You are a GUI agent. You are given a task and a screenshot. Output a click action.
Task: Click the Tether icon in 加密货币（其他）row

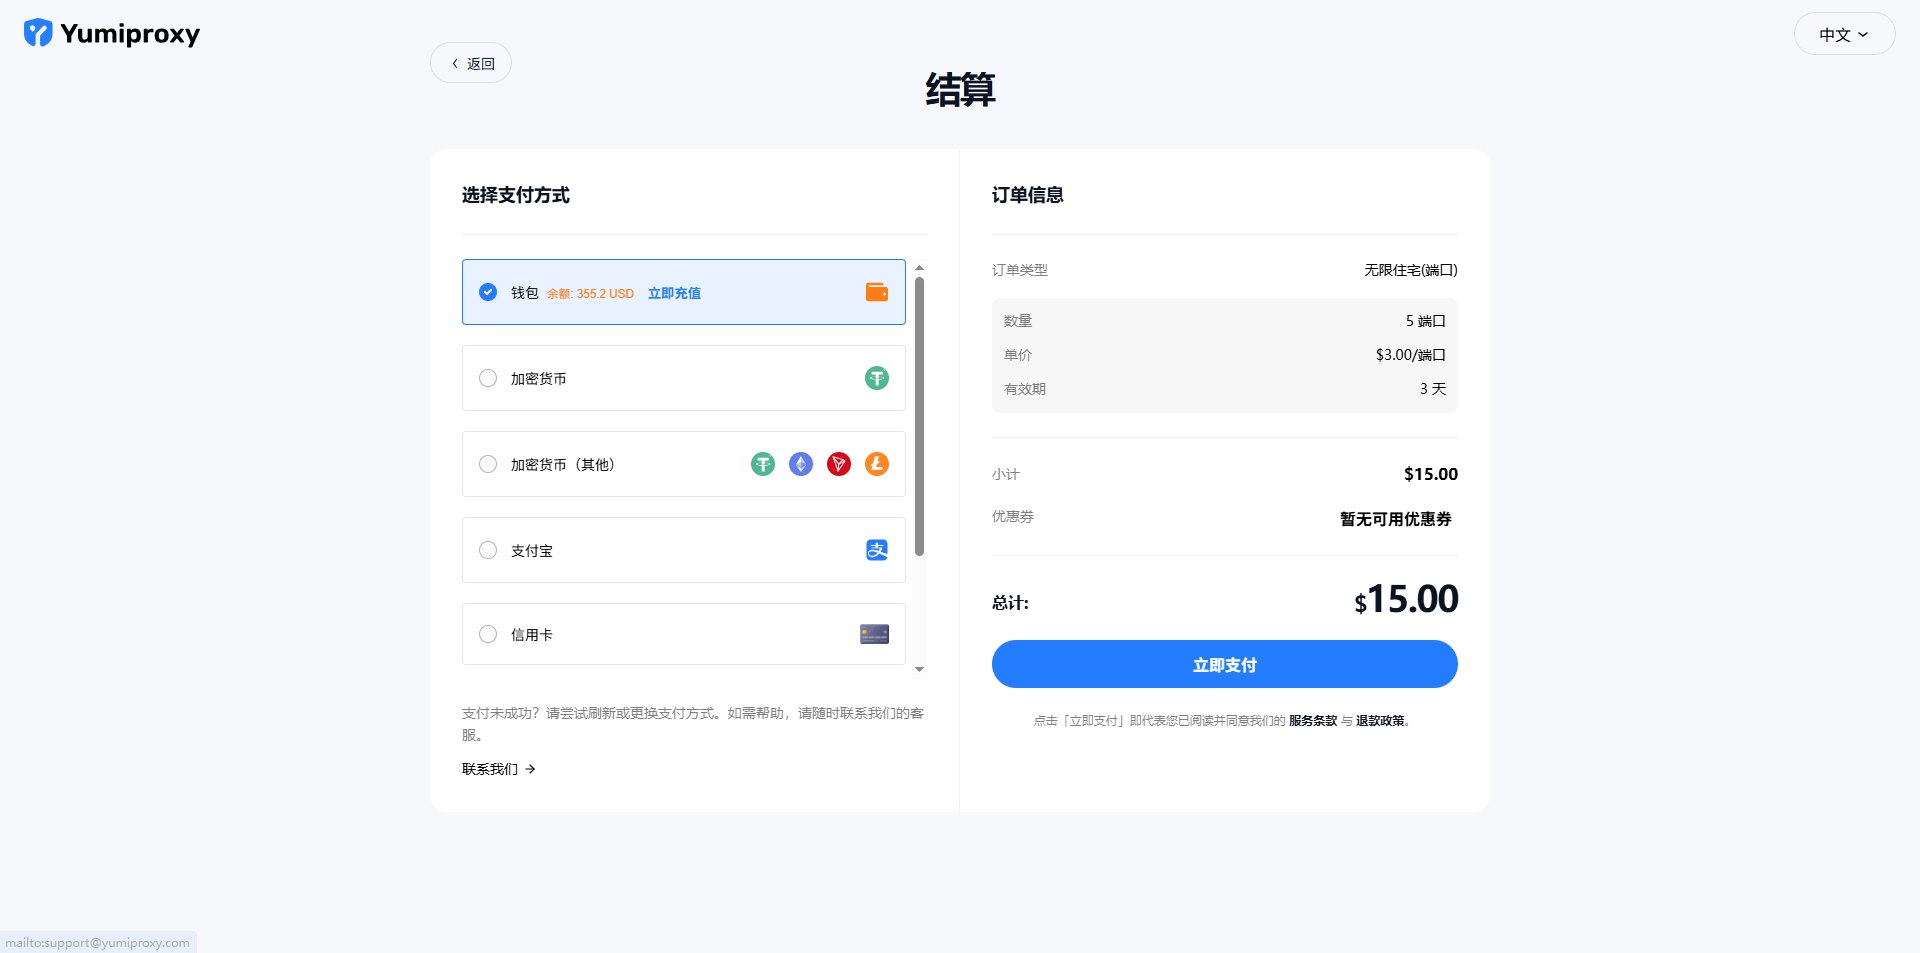point(763,464)
